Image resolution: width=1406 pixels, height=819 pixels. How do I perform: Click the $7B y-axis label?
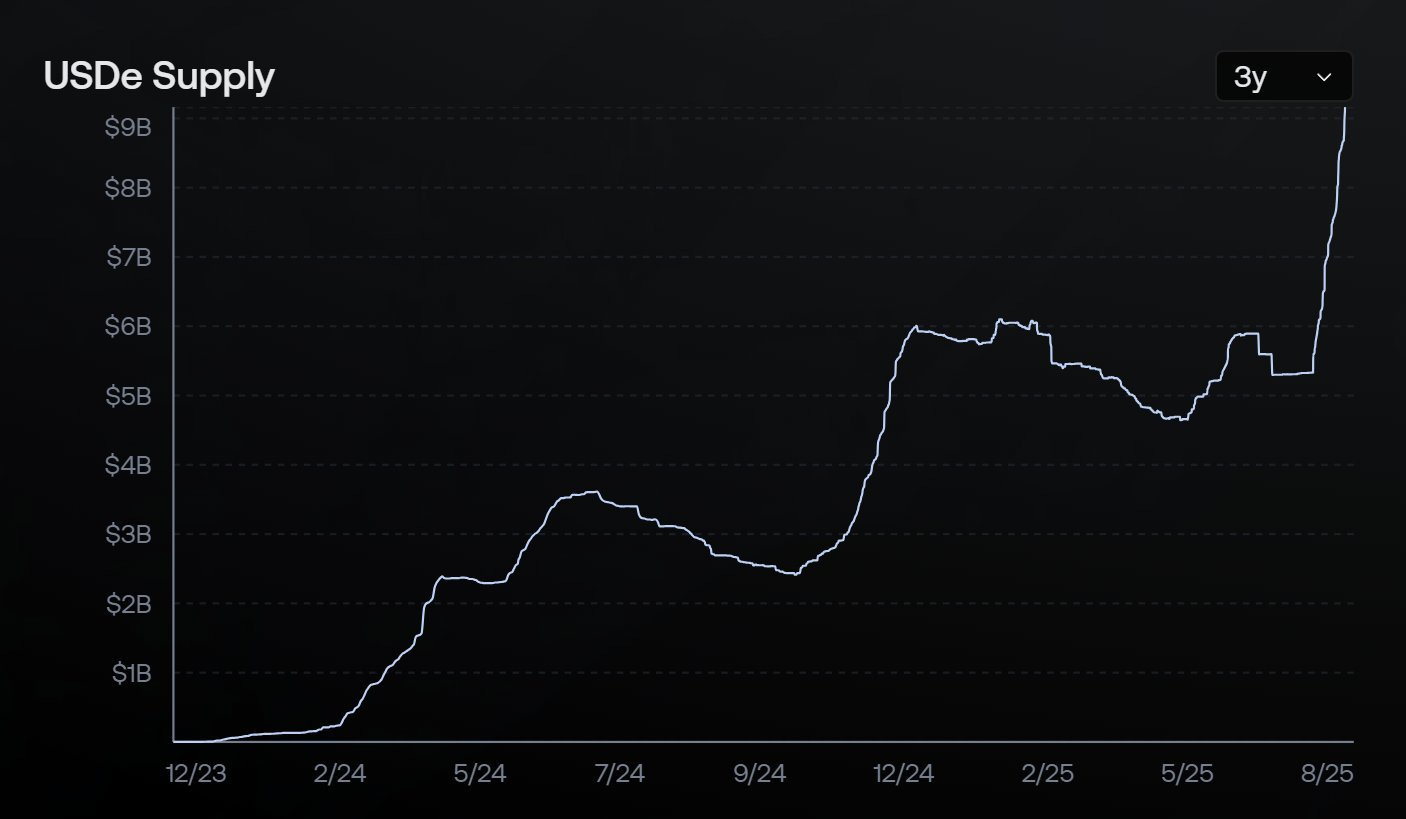coord(128,257)
